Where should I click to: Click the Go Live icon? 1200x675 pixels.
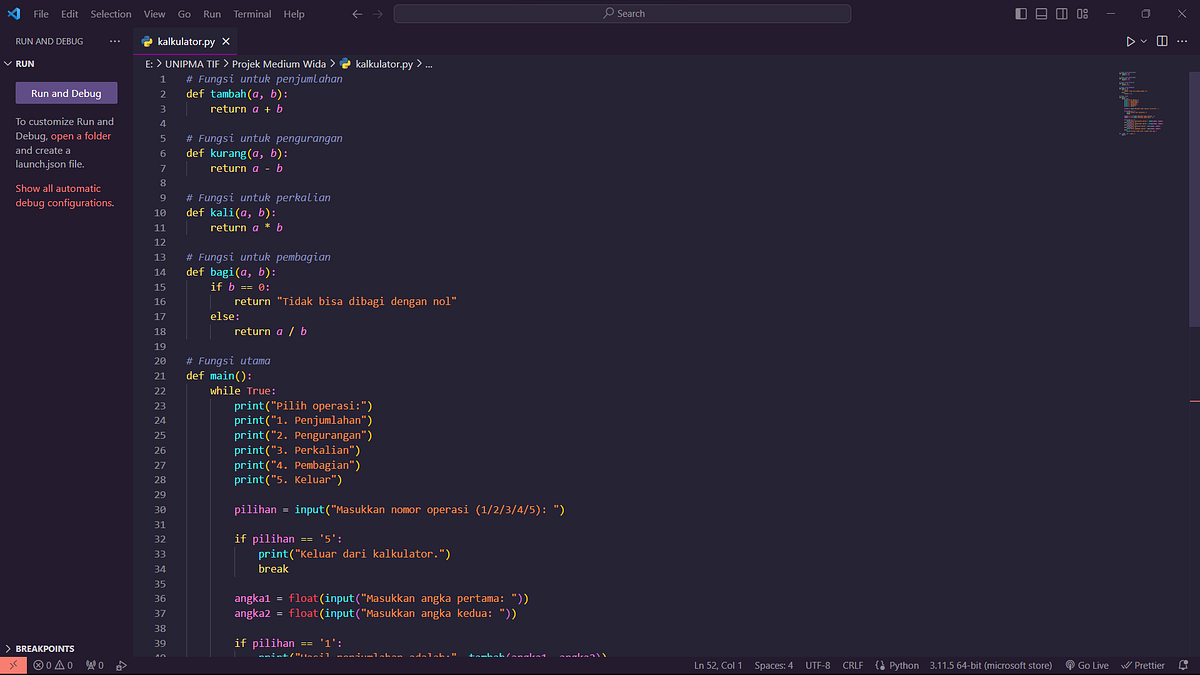pyautogui.click(x=1087, y=664)
